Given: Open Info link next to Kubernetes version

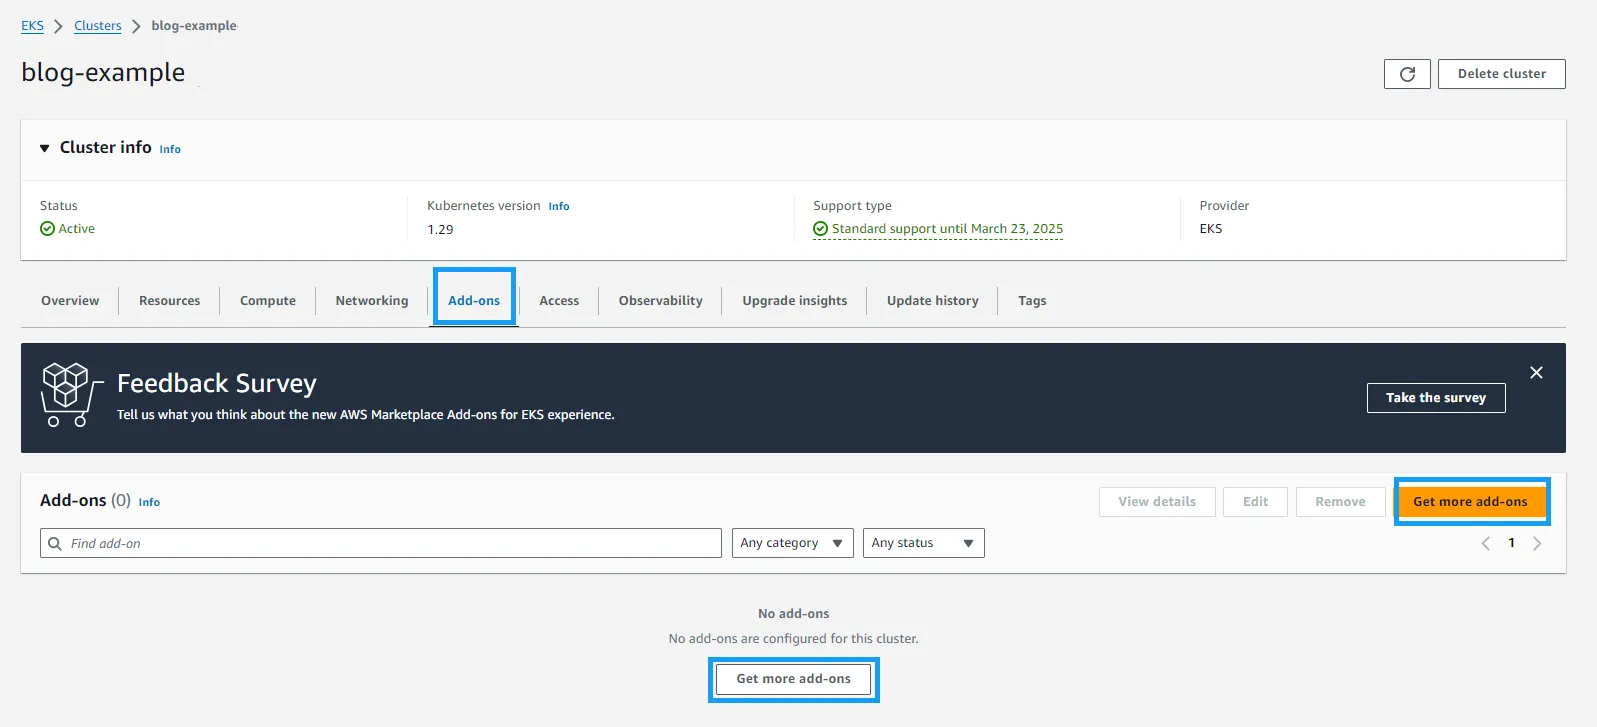Looking at the screenshot, I should click(x=559, y=206).
